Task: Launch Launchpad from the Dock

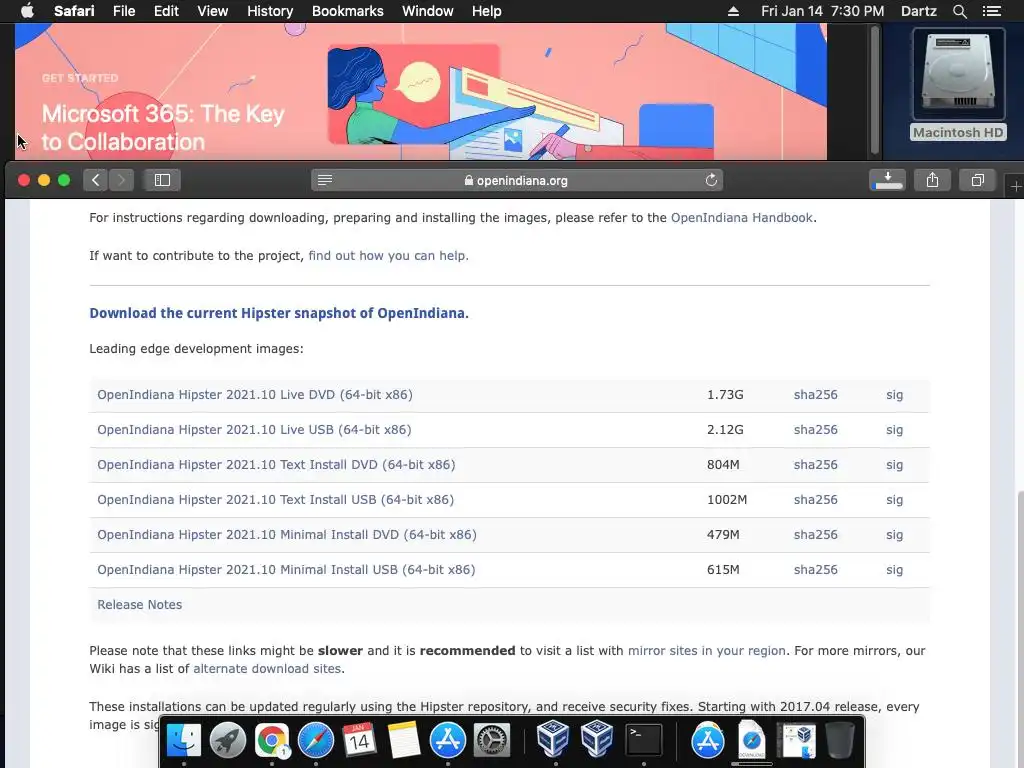Action: pyautogui.click(x=227, y=740)
